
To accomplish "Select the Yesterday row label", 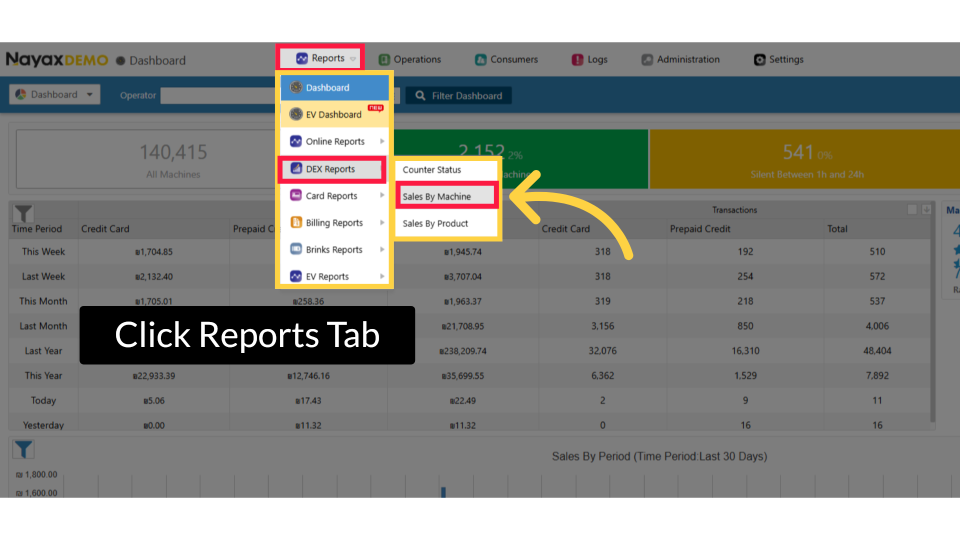I will pyautogui.click(x=43, y=425).
